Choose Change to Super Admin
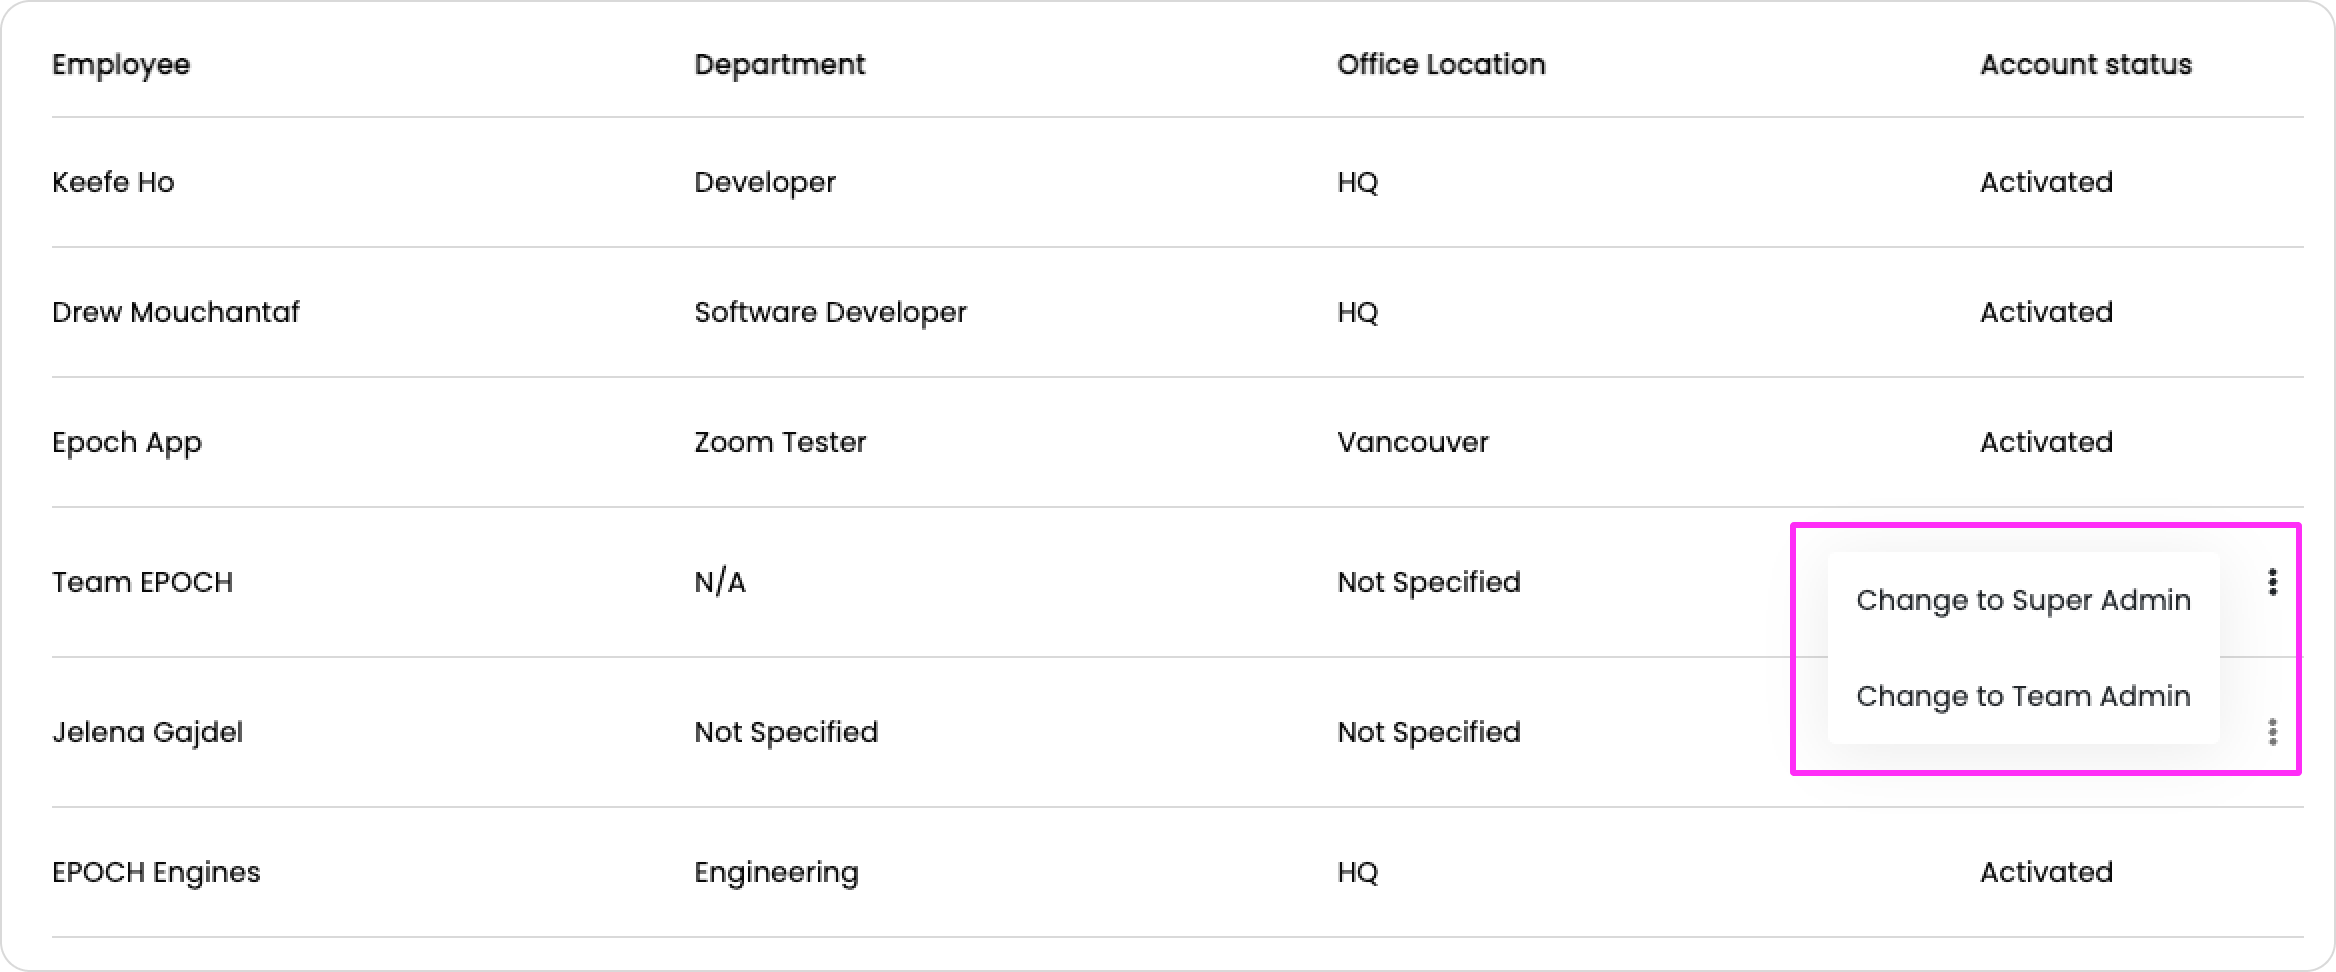 [2023, 600]
